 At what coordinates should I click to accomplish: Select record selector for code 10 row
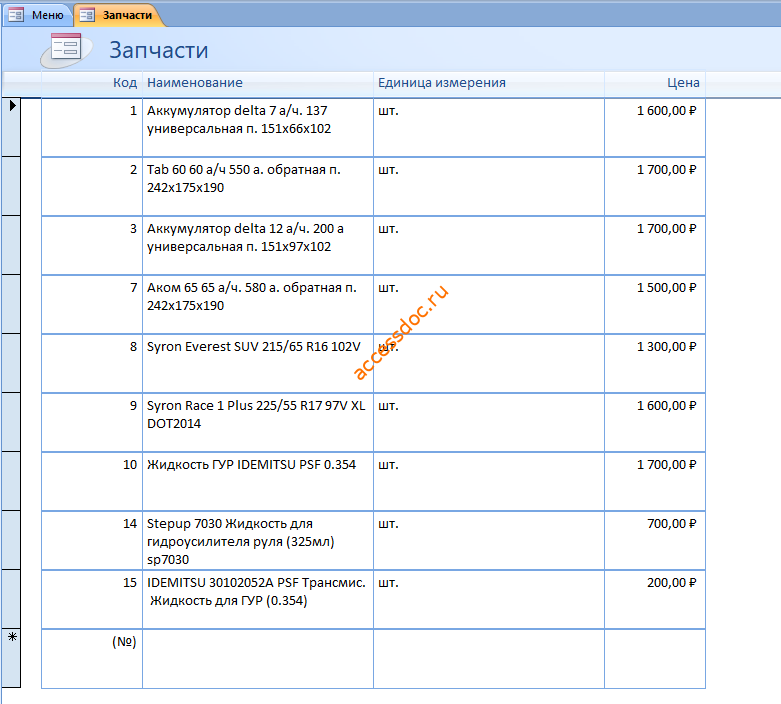pyautogui.click(x=11, y=481)
